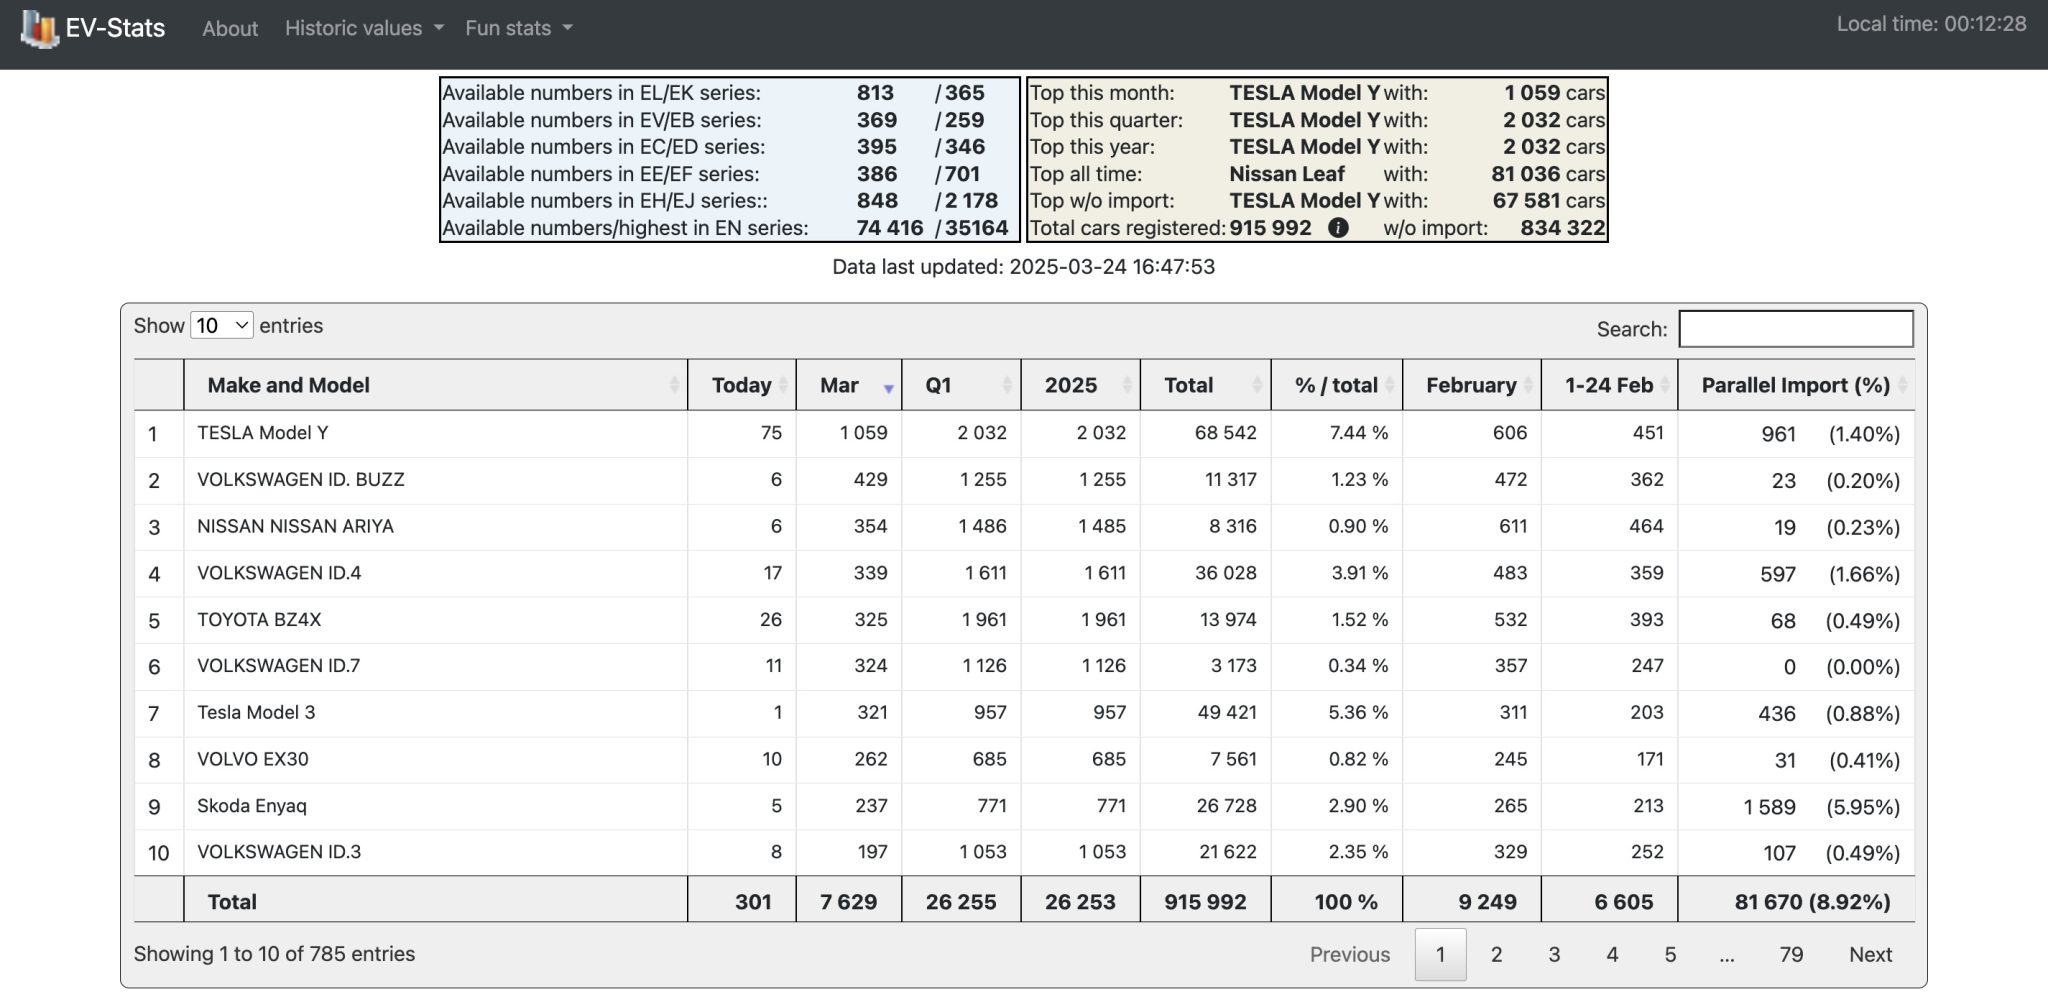2048x1002 pixels.
Task: Click the EV-Stats logo icon
Action: tap(40, 28)
